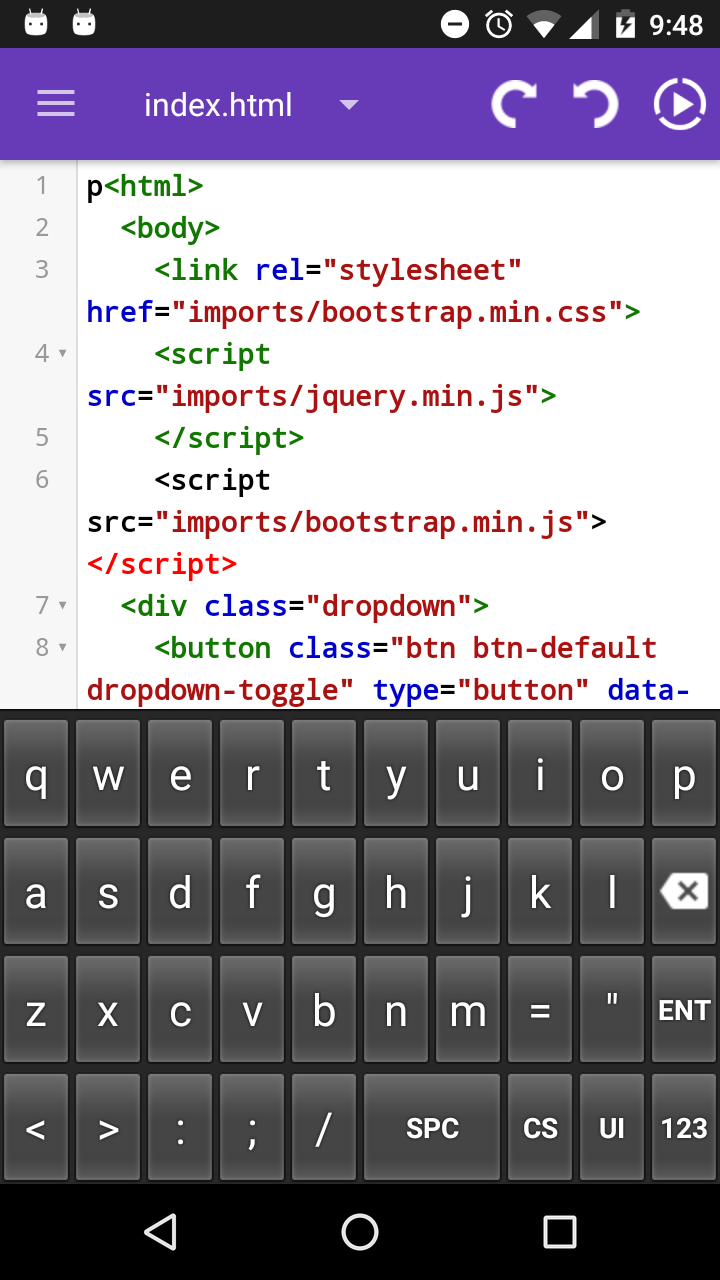
Task: Tap the Android back navigation button
Action: pyautogui.click(x=160, y=1232)
